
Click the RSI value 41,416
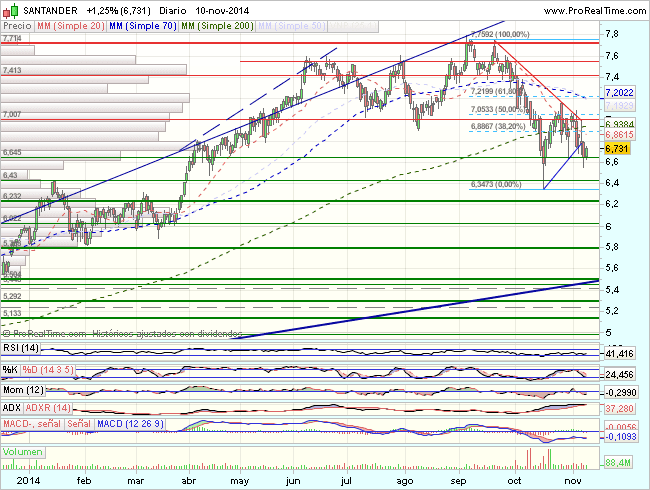click(619, 354)
